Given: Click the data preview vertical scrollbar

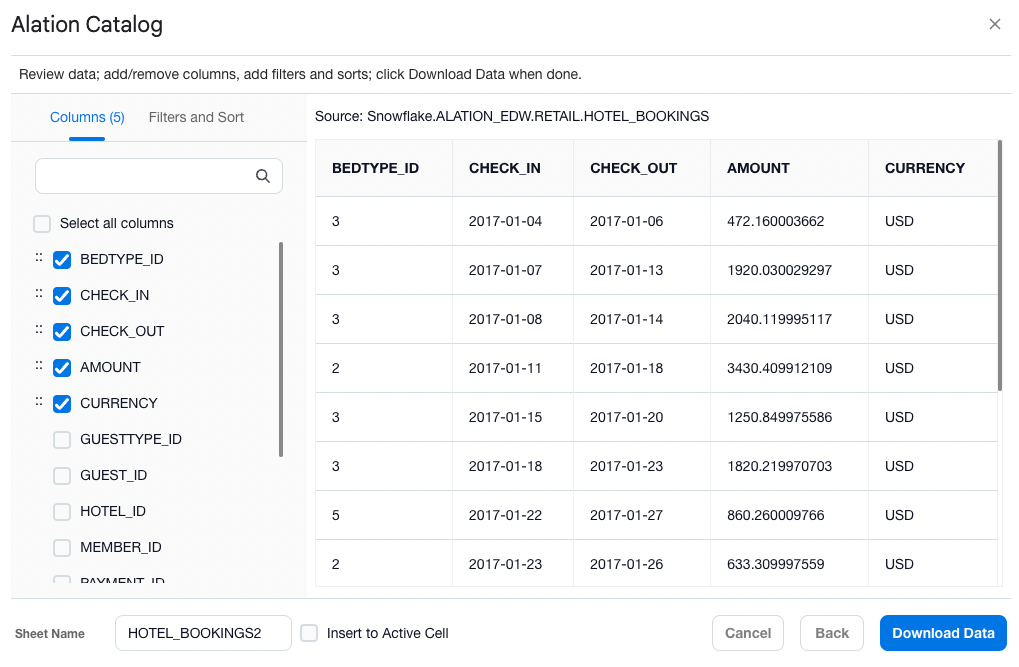Looking at the screenshot, I should click(1000, 265).
